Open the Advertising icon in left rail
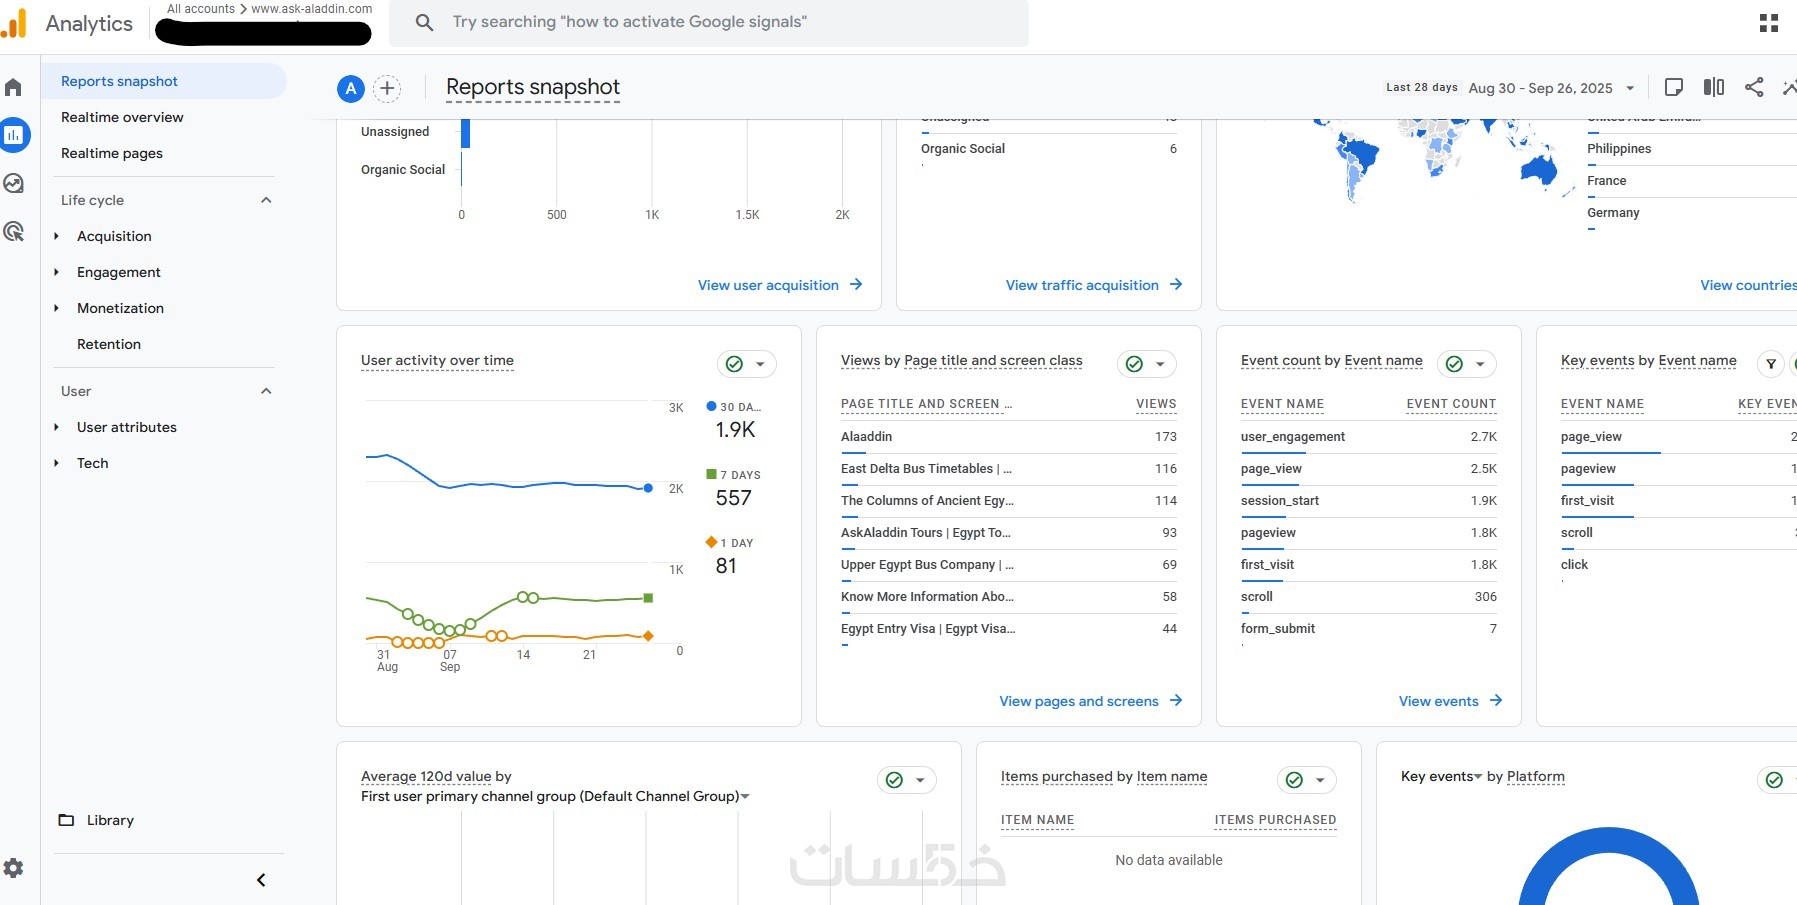1797x905 pixels. click(14, 232)
